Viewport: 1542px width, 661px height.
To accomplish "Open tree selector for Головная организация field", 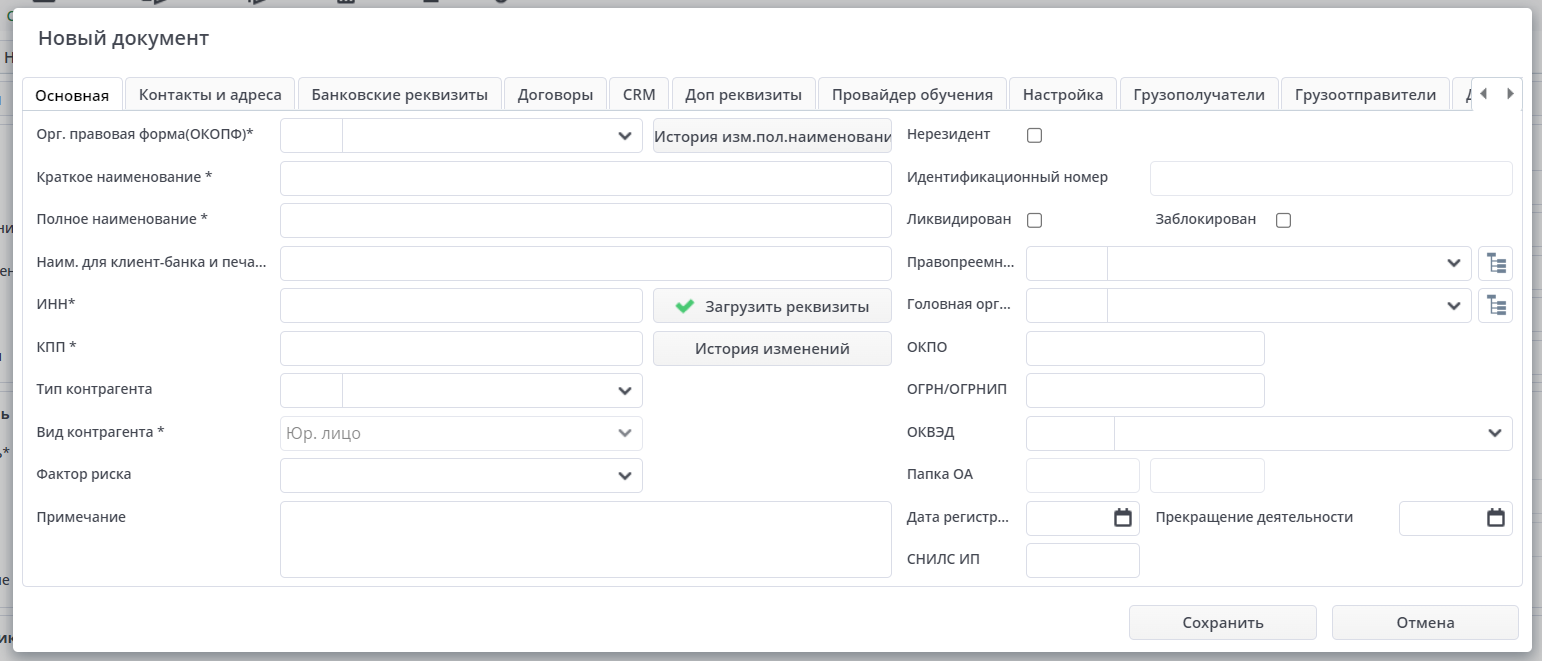I will click(1495, 305).
